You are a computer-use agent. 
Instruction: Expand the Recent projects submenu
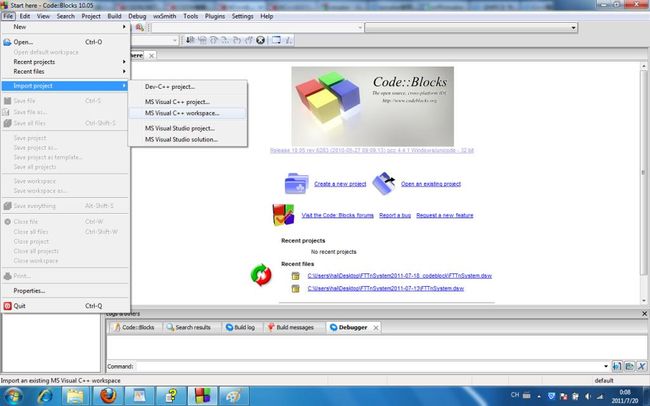pos(66,62)
